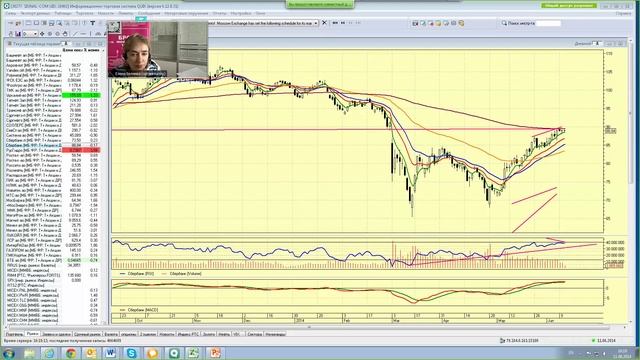Choose the horizontal line drawing tool
This screenshot has height=360, width=640.
(83, 34)
